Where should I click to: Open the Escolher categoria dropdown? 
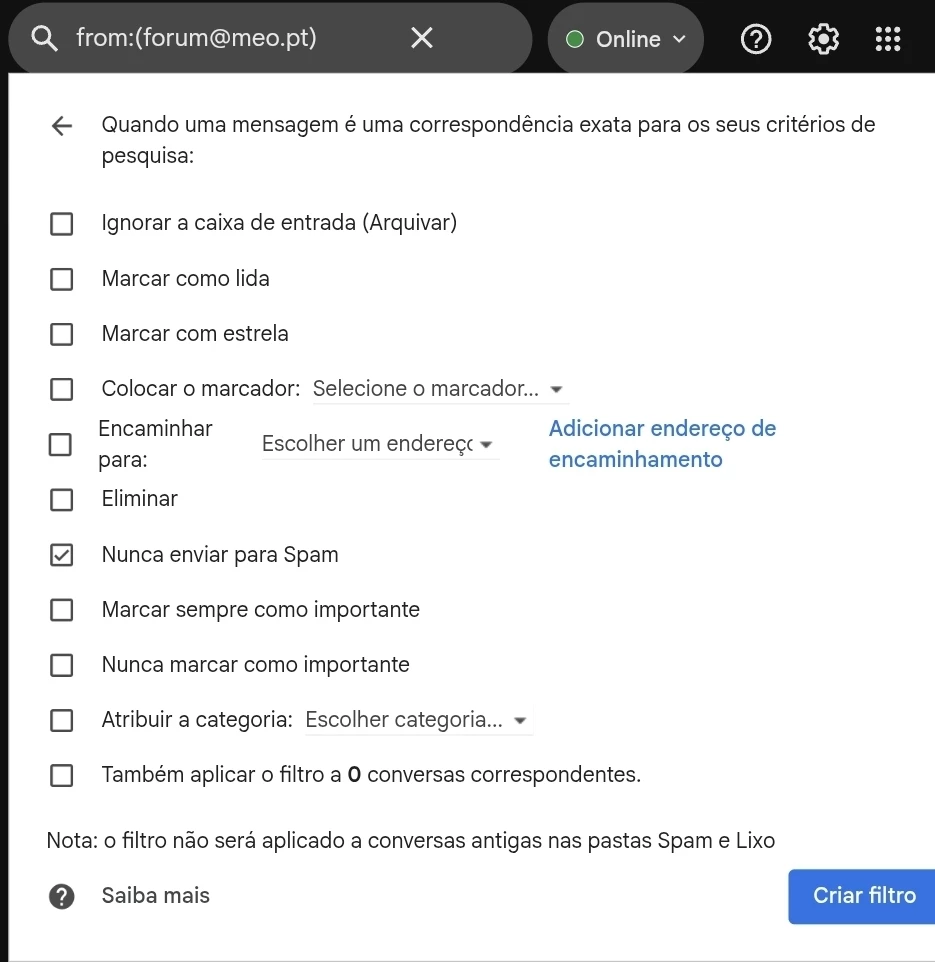point(419,720)
